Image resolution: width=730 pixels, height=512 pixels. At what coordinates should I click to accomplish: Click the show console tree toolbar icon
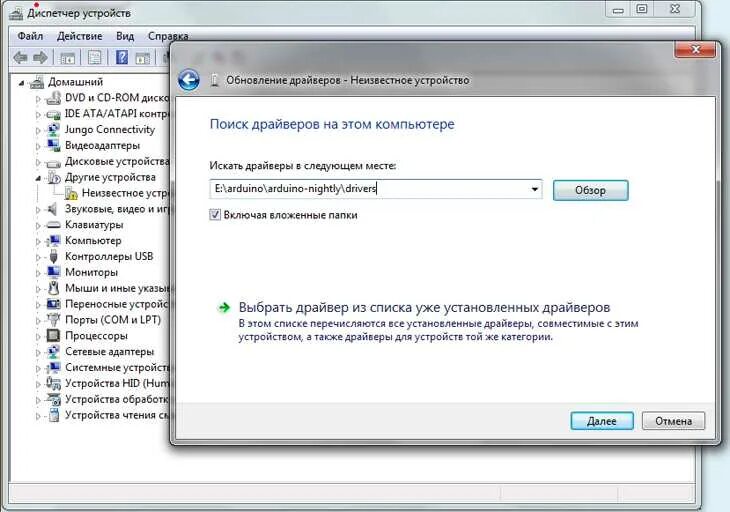[x=68, y=58]
